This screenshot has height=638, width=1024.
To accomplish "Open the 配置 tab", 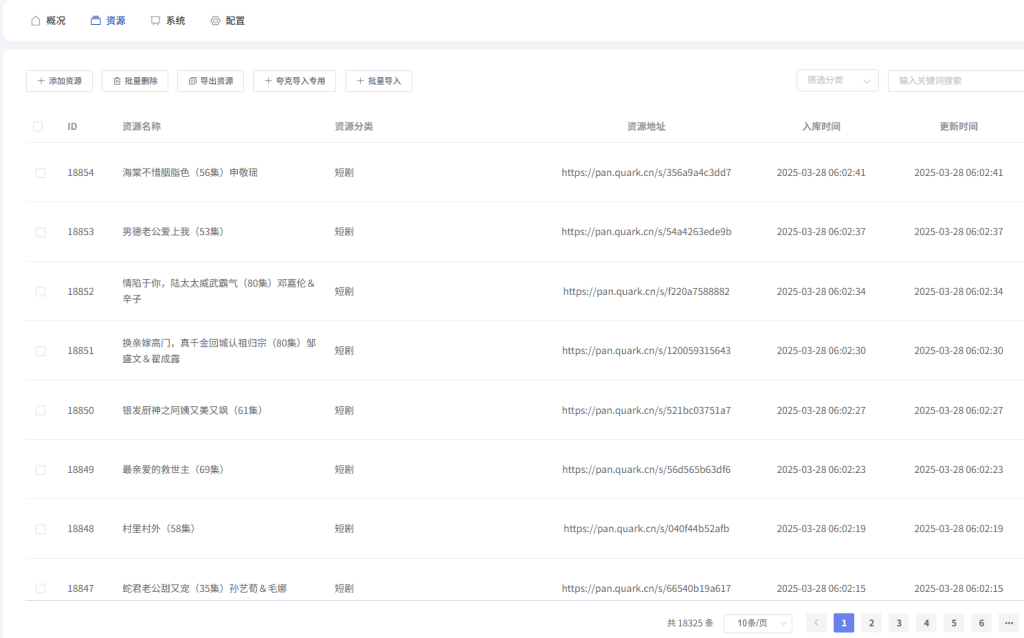I will click(235, 21).
